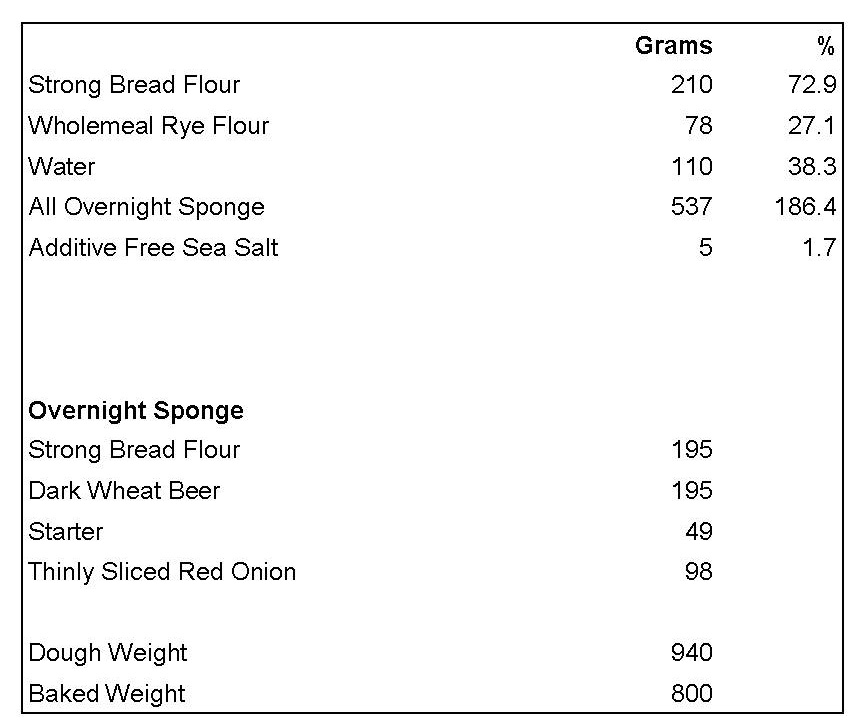The width and height of the screenshot is (856, 728).
Task: Select the 537 grams value
Action: tap(692, 207)
